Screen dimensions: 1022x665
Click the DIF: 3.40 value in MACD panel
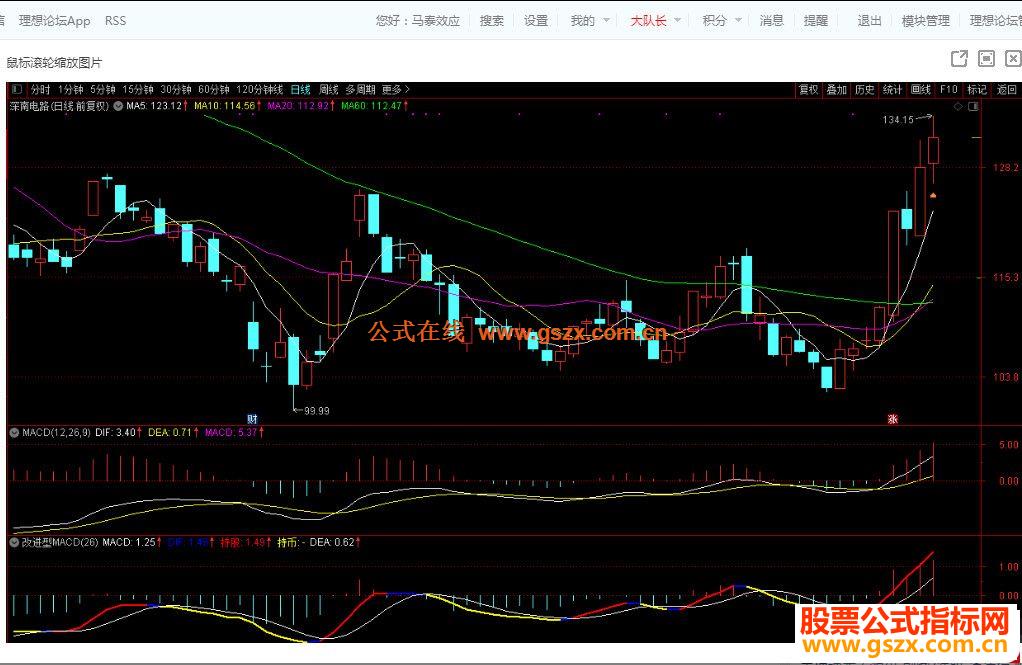118,432
